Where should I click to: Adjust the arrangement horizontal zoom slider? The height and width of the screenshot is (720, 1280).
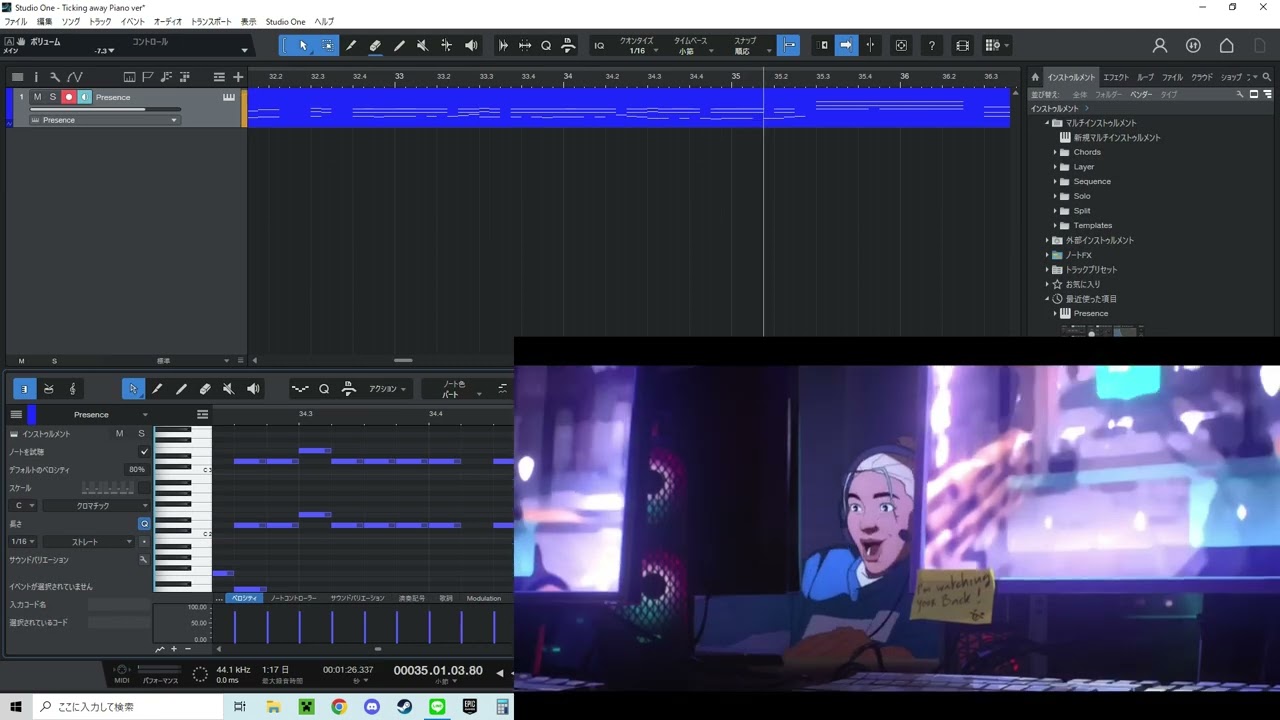[403, 360]
